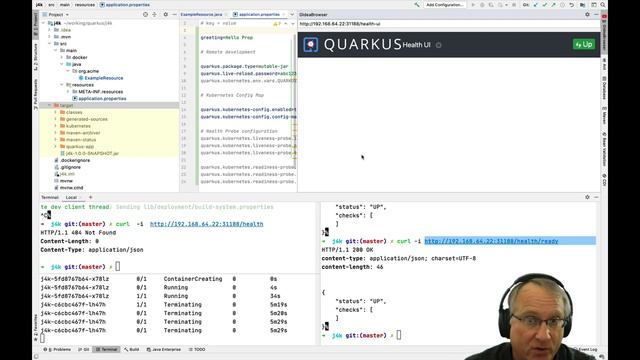Click the /health/ready URL in right terminal
640x360 pixels.
point(491,241)
